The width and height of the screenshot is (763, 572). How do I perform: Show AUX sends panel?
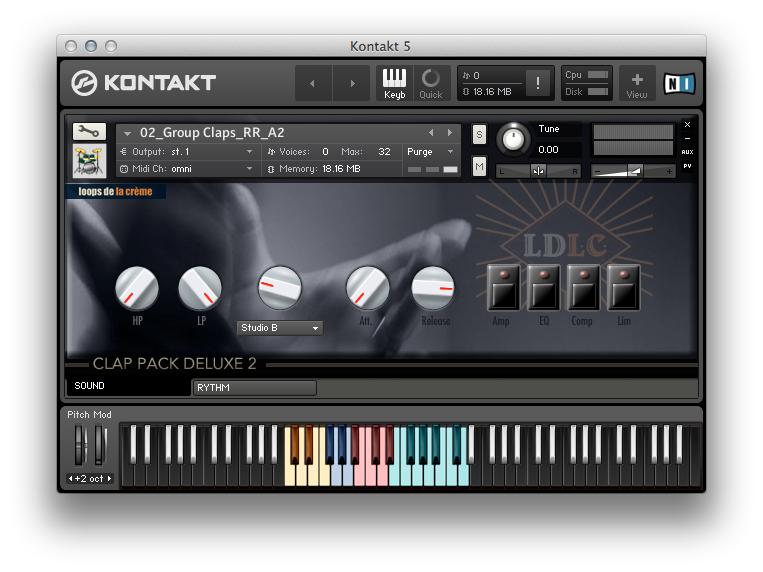[688, 152]
